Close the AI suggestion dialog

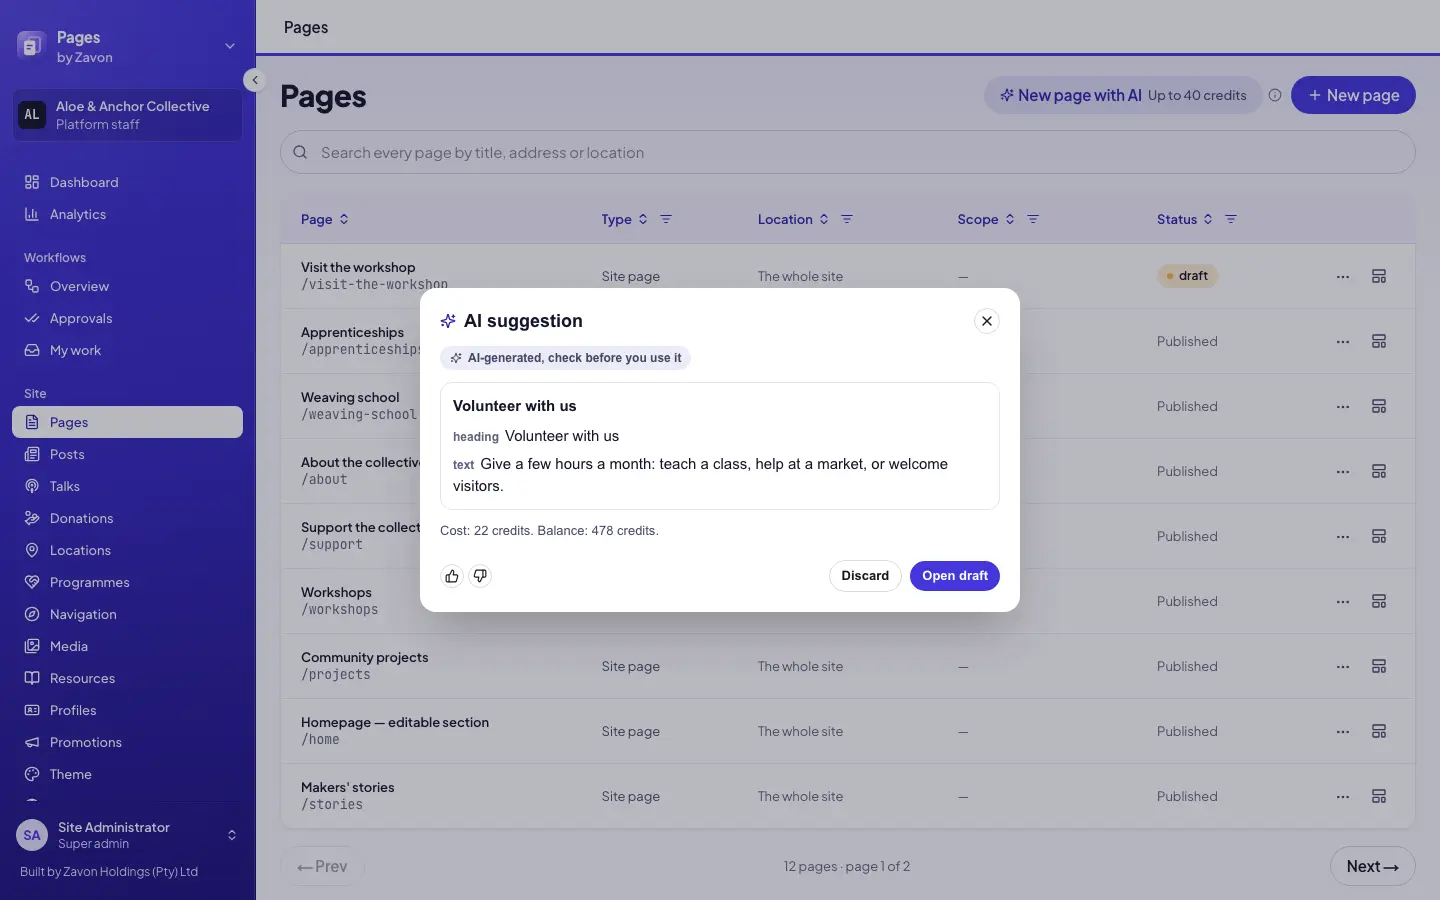tap(987, 321)
